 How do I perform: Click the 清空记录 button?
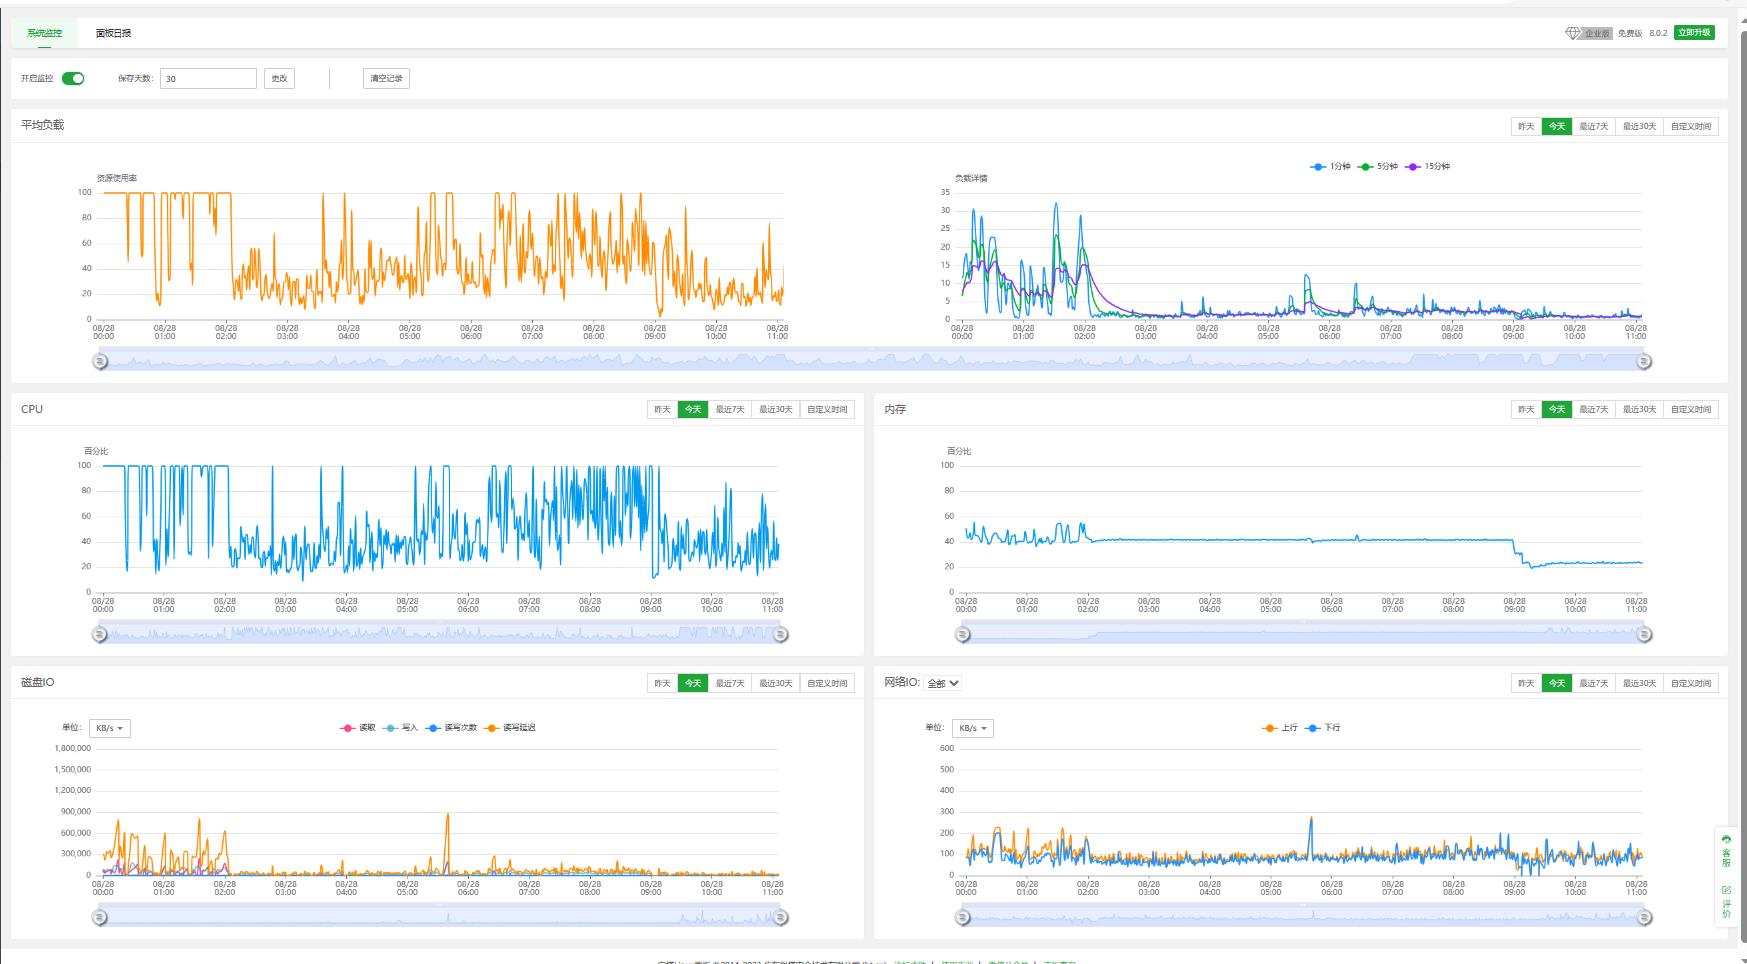tap(386, 79)
